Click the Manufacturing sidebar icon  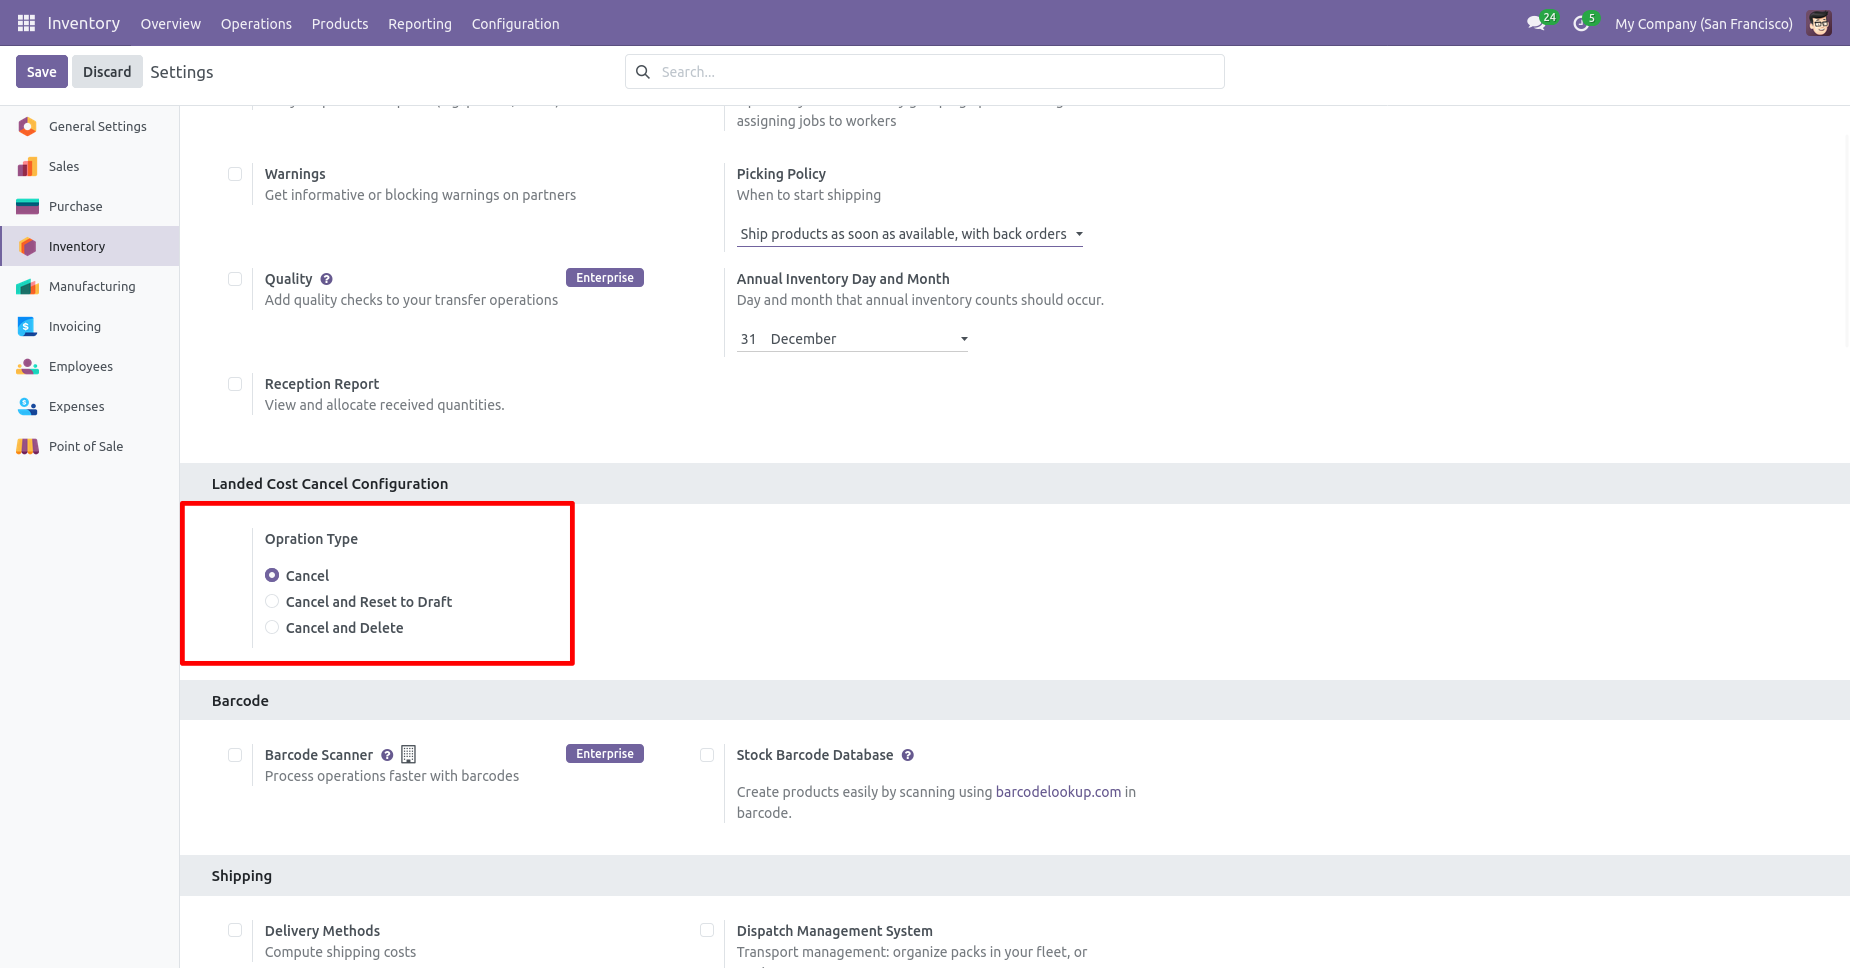[x=27, y=286]
